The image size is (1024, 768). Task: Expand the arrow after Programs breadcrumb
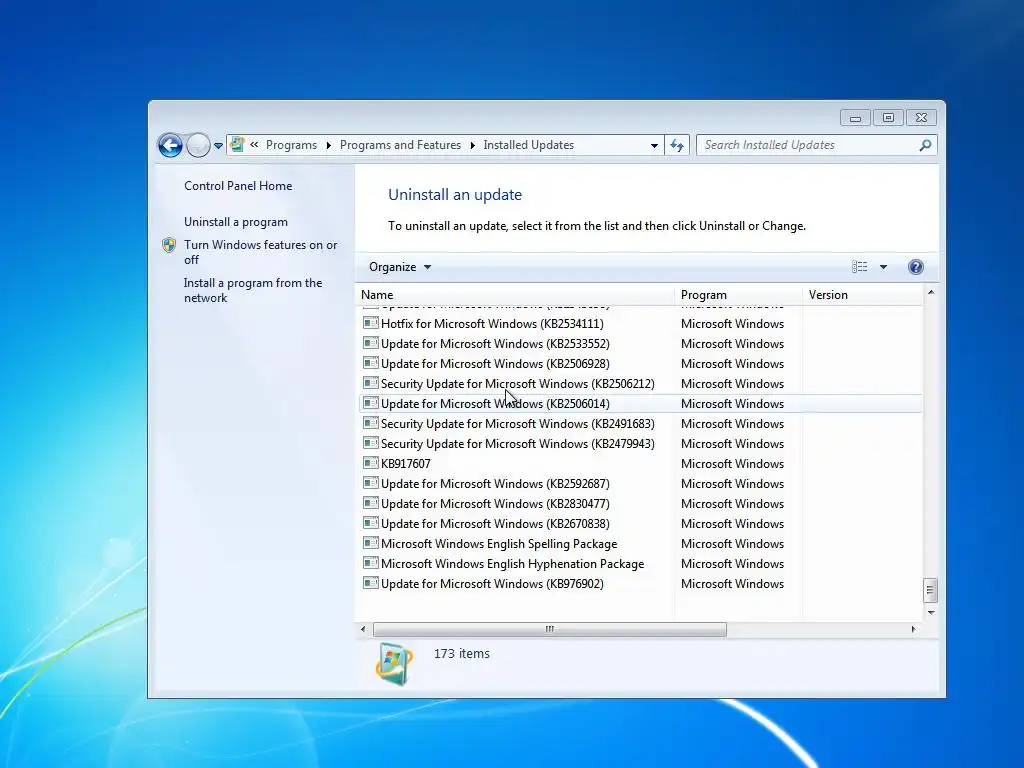point(328,145)
